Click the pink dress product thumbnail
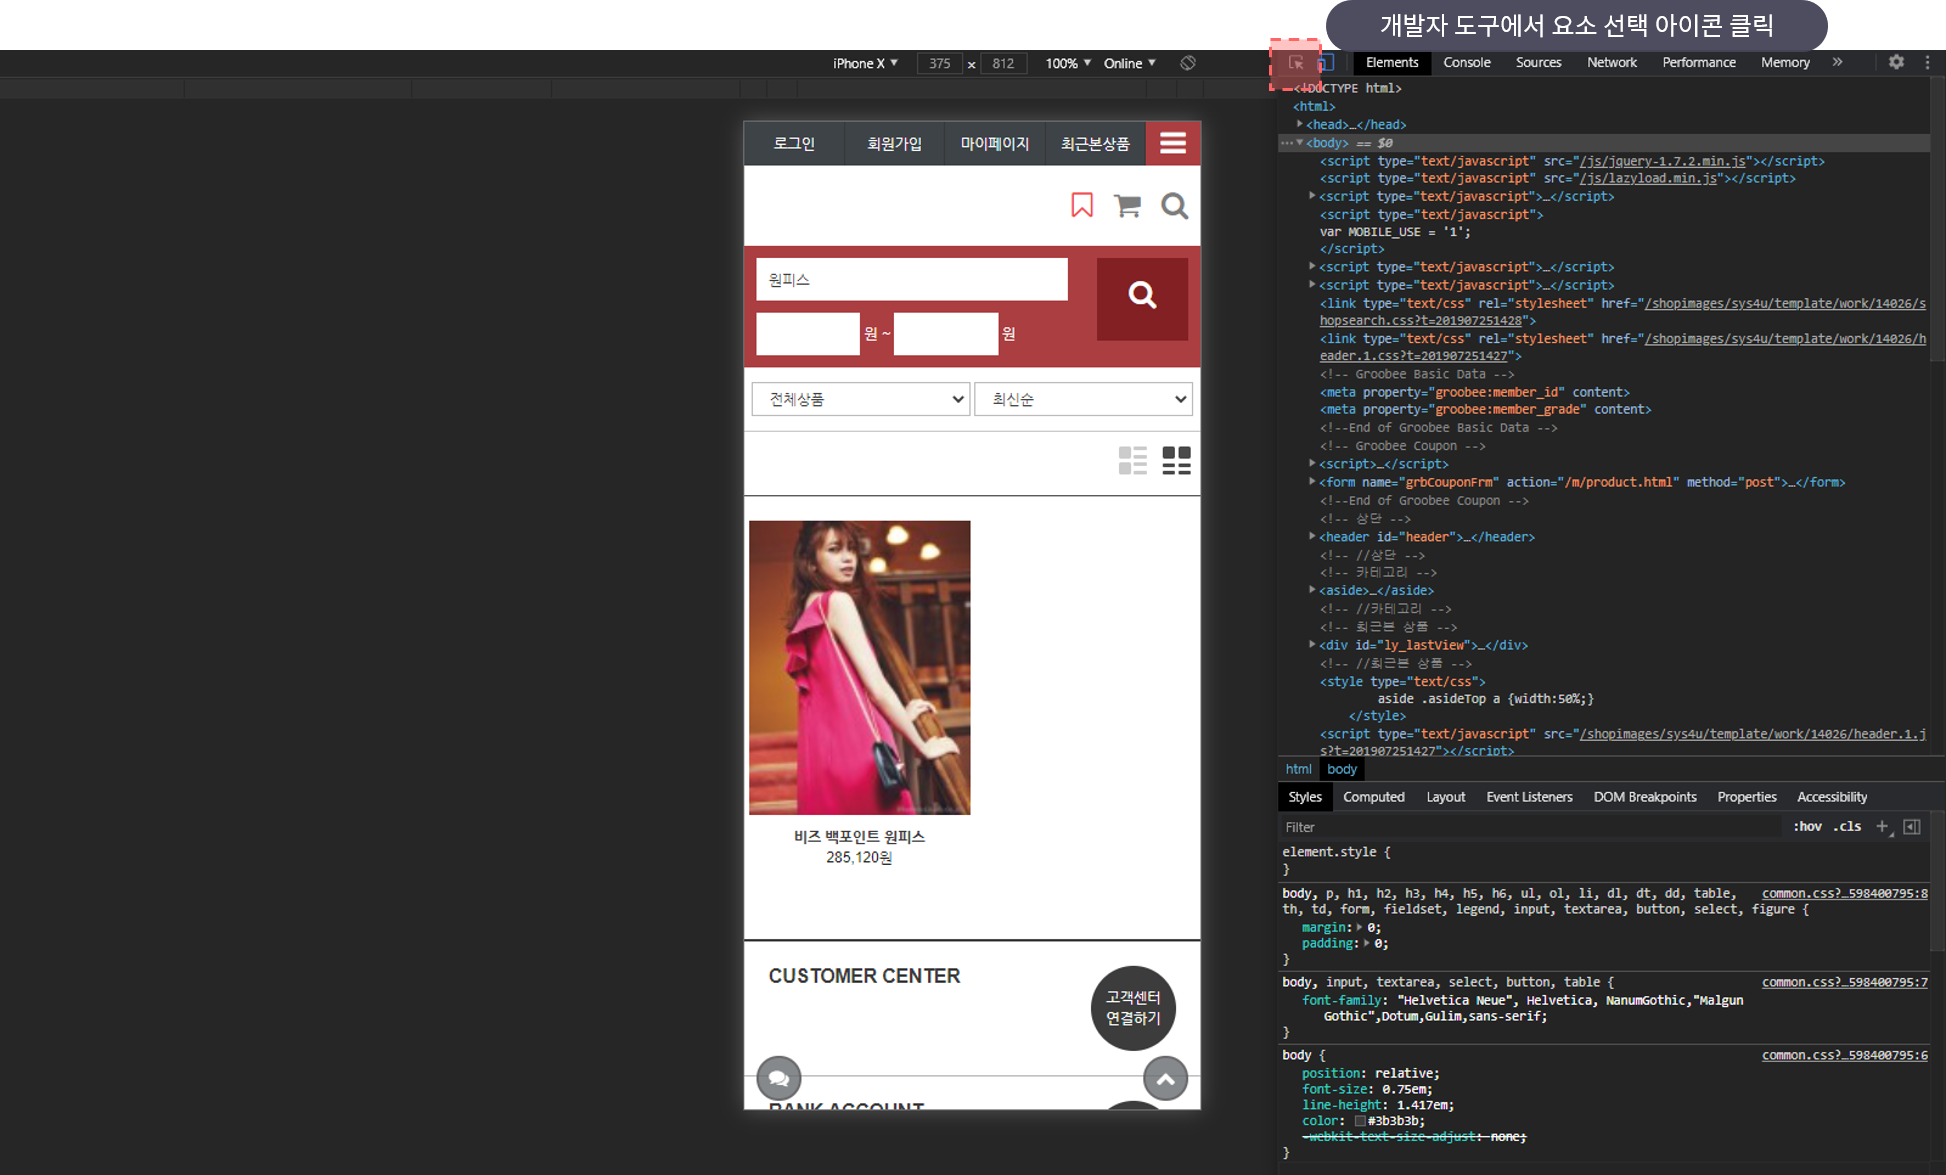This screenshot has width=1946, height=1175. (x=859, y=667)
